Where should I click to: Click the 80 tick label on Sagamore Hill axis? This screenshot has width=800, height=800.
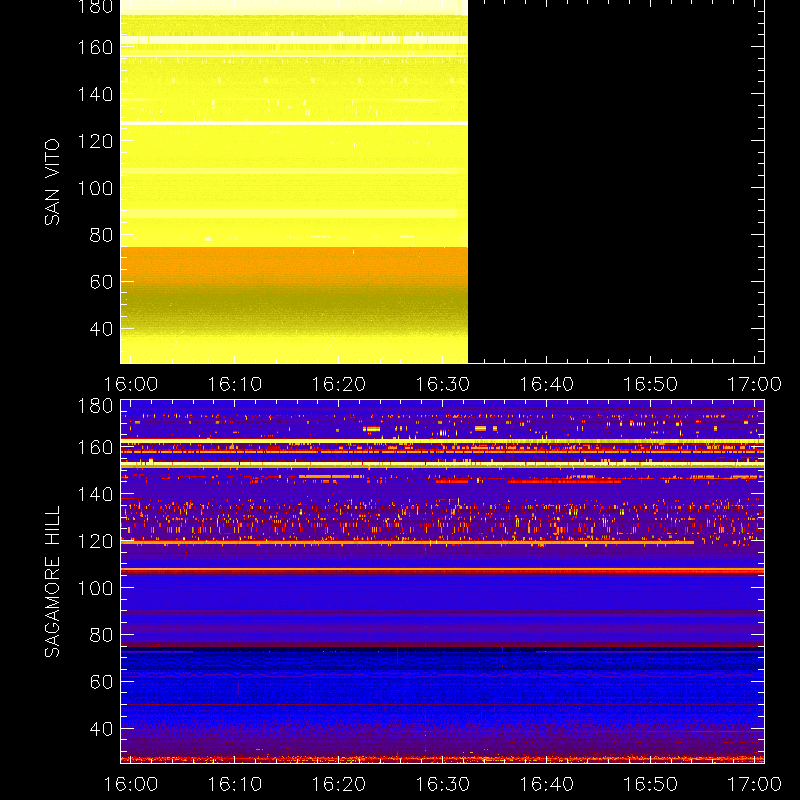(x=101, y=635)
